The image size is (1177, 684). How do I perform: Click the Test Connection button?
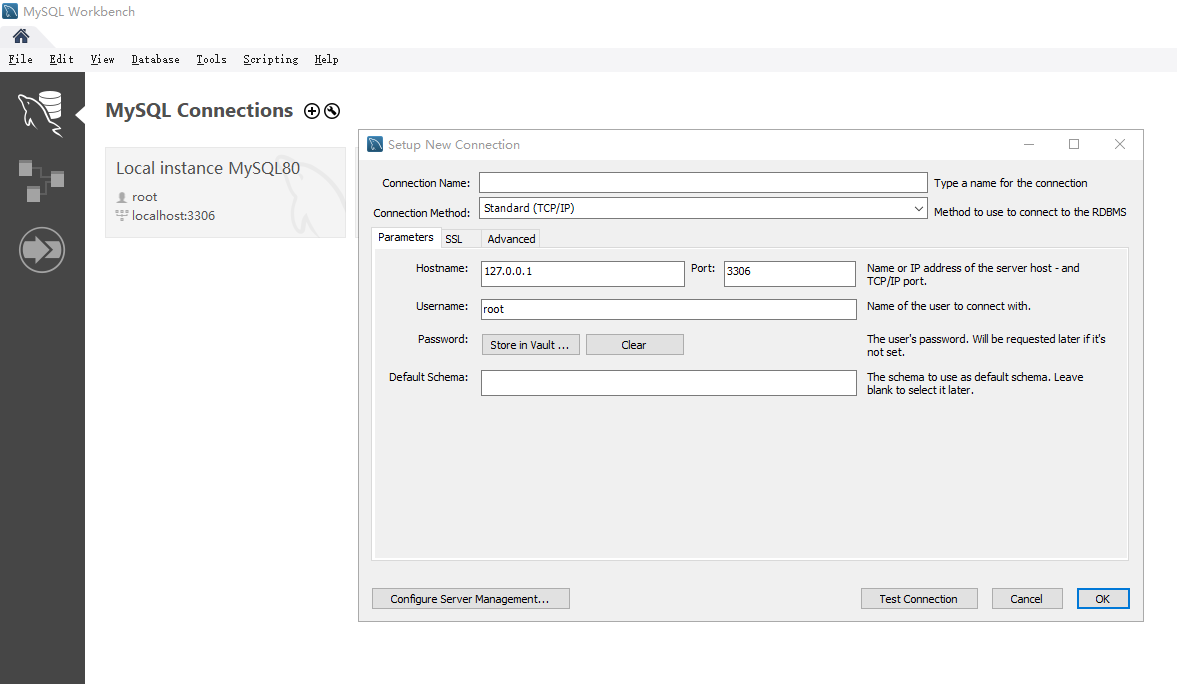coord(919,598)
